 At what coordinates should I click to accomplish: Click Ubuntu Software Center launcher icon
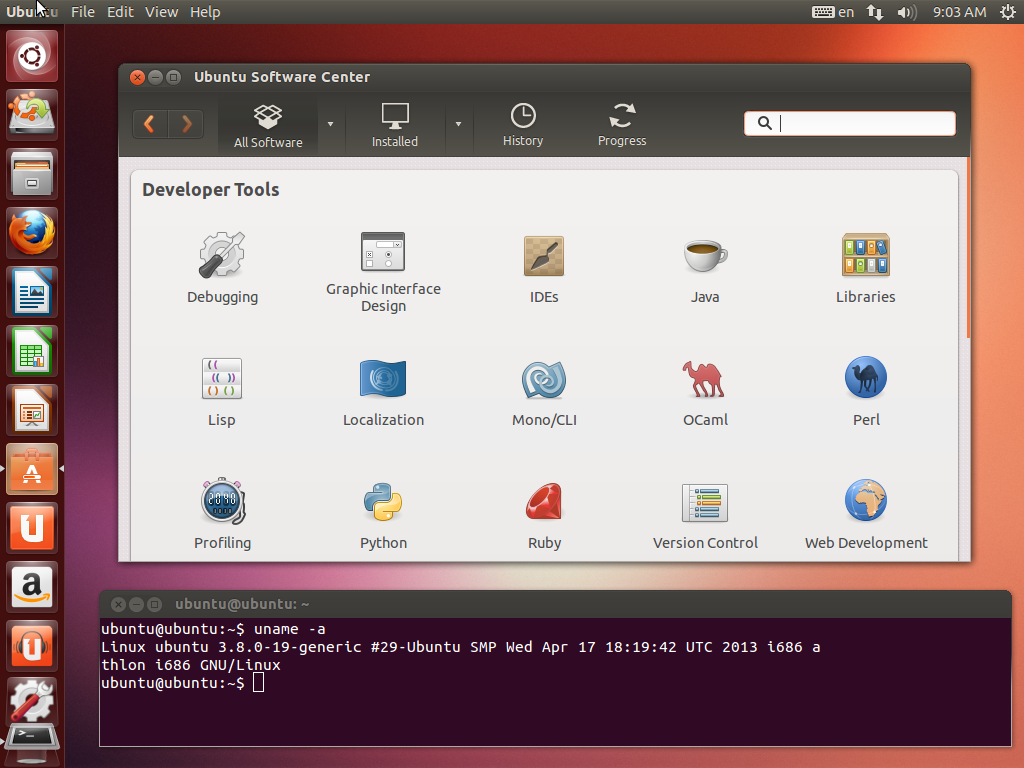(32, 469)
